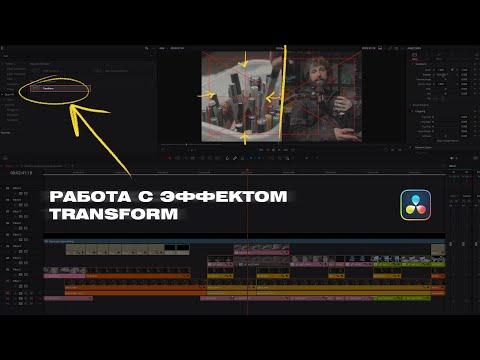Activate the Trim Edit mode tool
Image resolution: width=480 pixels, height=360 pixels.
[178, 158]
